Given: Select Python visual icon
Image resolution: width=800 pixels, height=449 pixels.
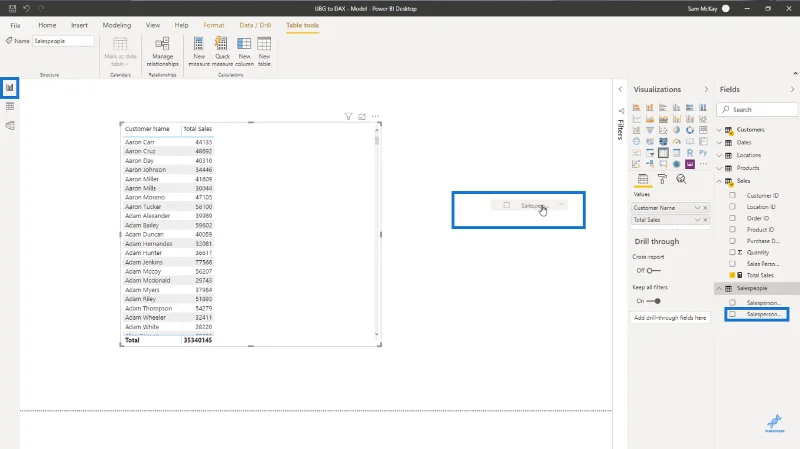Looking at the screenshot, I should click(x=703, y=153).
